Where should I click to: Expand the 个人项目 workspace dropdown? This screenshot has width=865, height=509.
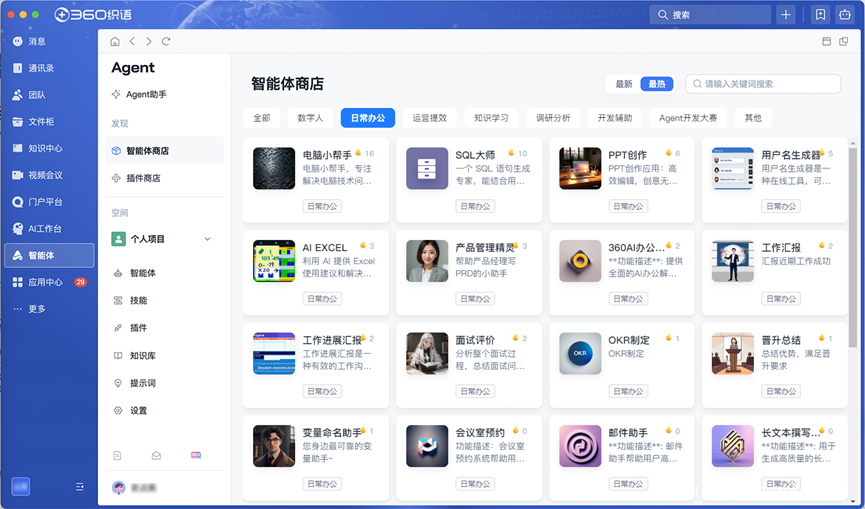pos(208,239)
